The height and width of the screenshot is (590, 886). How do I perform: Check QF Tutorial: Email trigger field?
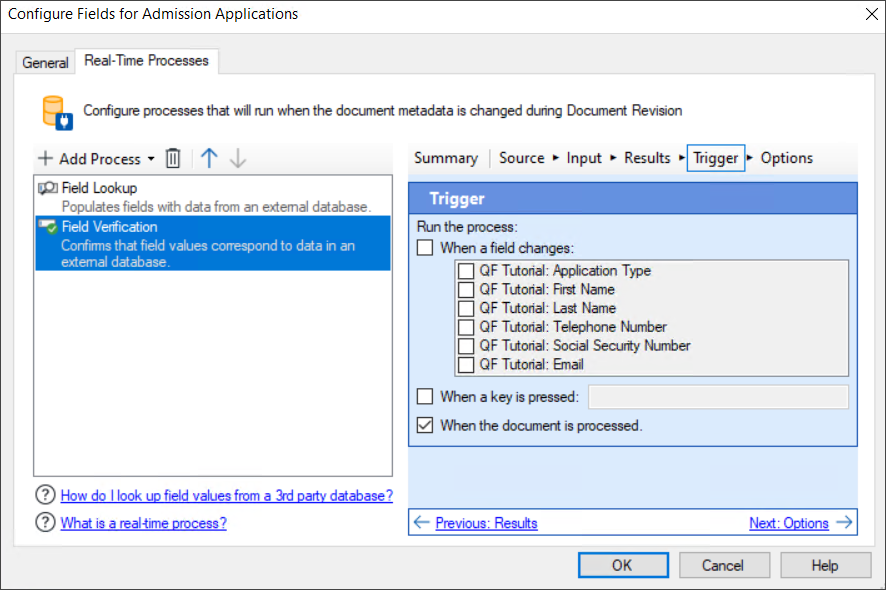(465, 364)
